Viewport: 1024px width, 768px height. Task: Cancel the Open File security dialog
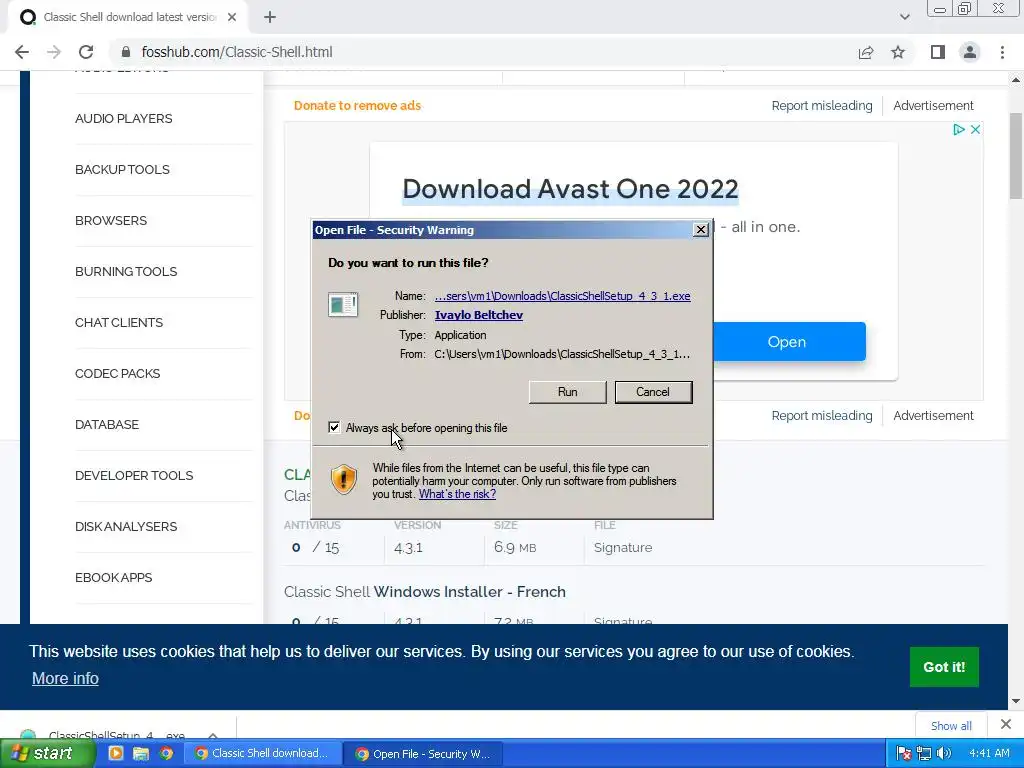point(653,392)
